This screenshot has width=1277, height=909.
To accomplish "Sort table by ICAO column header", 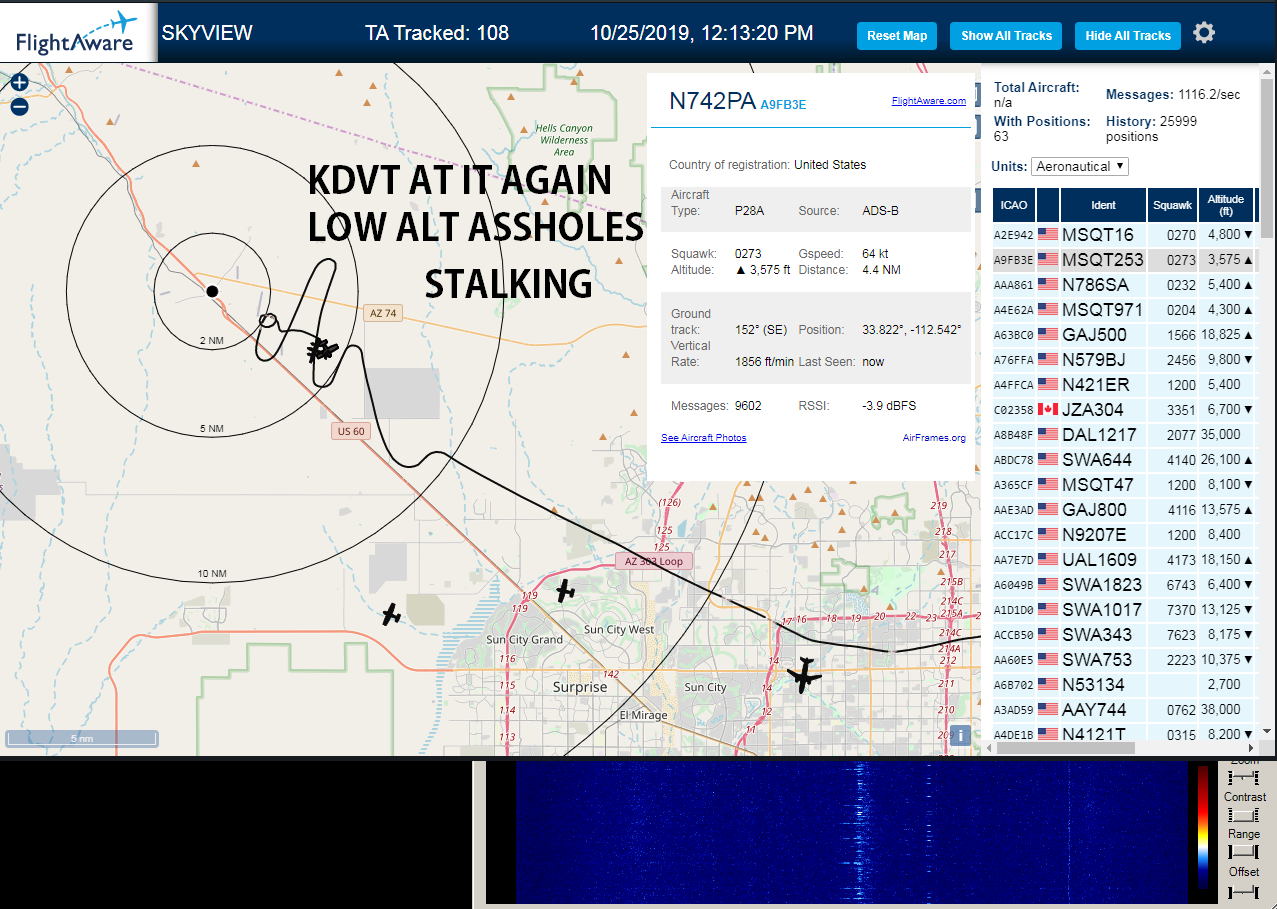I will (1014, 205).
